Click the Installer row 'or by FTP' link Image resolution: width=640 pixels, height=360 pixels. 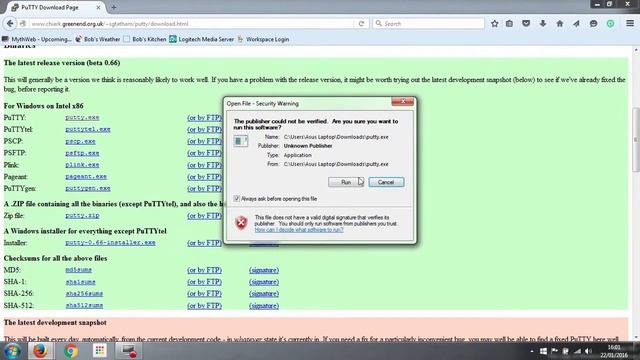click(x=204, y=243)
